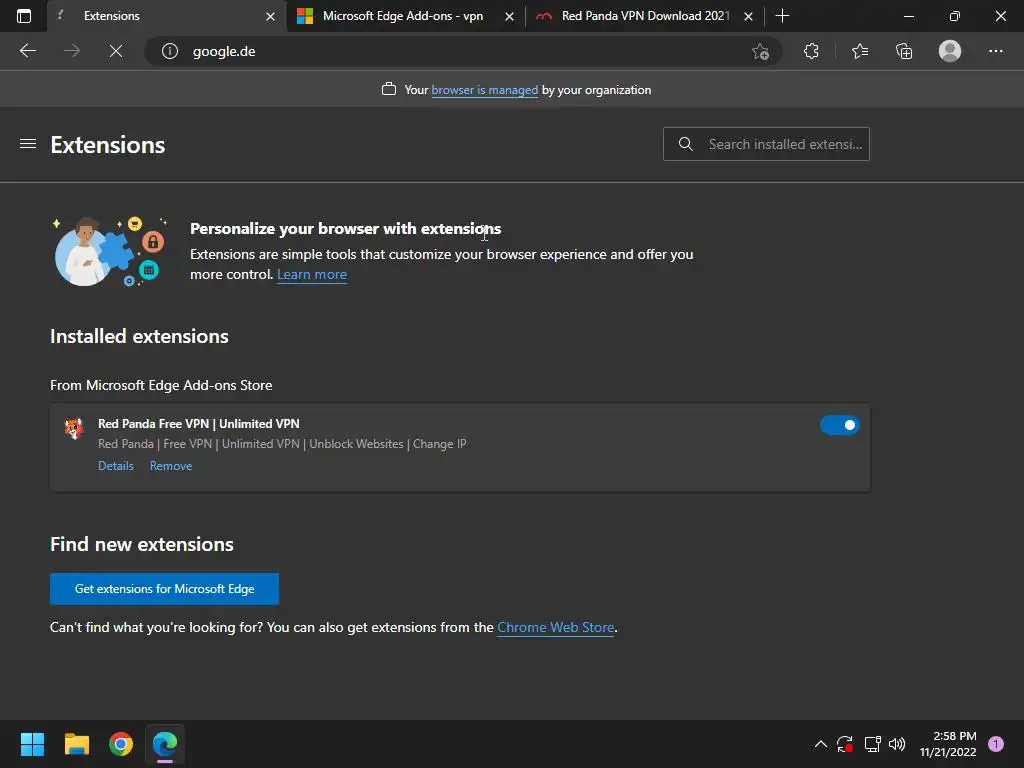Viewport: 1024px width, 768px height.
Task: Close the Extensions tab
Action: pyautogui.click(x=270, y=16)
